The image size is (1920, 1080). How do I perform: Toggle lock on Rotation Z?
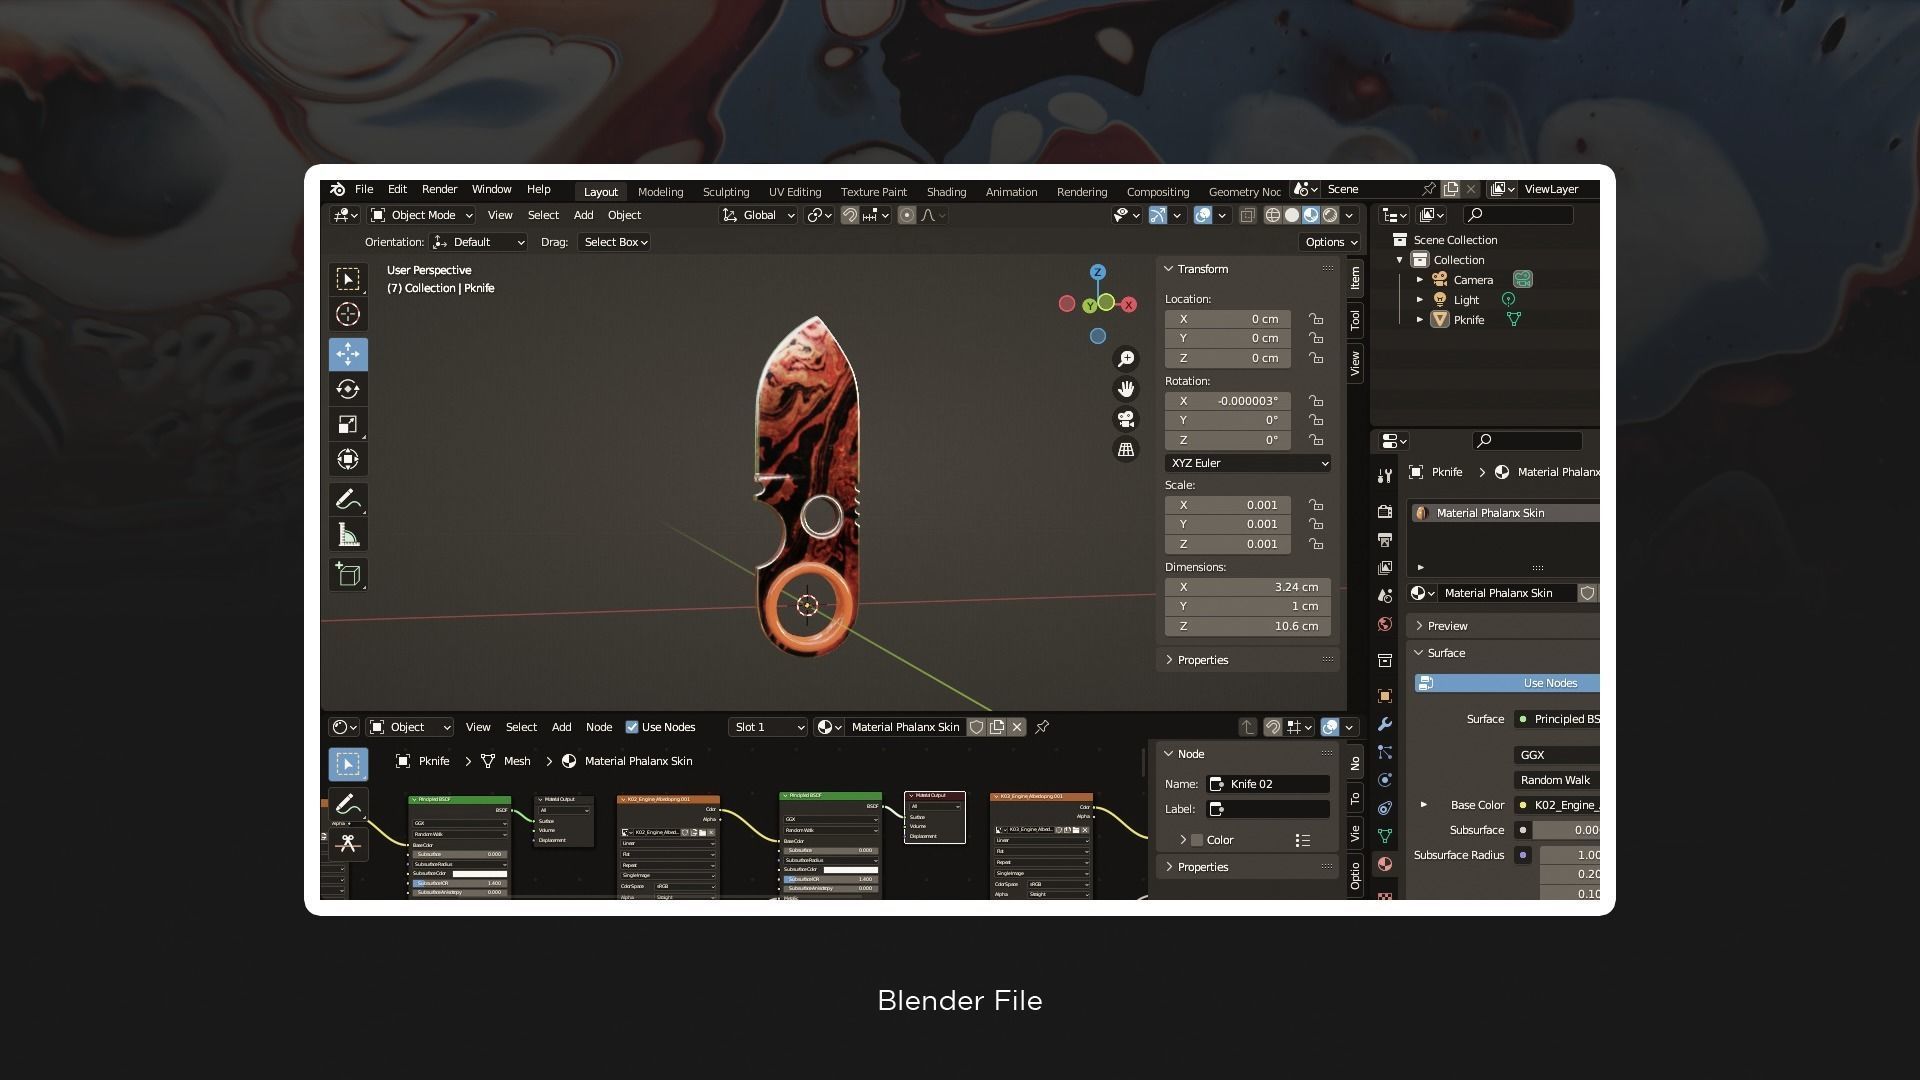coord(1316,440)
